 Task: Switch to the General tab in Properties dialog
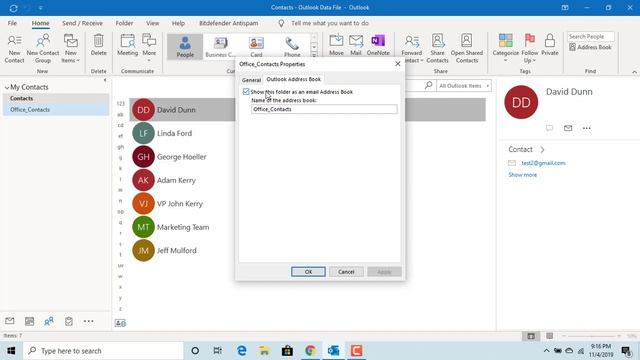pos(251,80)
